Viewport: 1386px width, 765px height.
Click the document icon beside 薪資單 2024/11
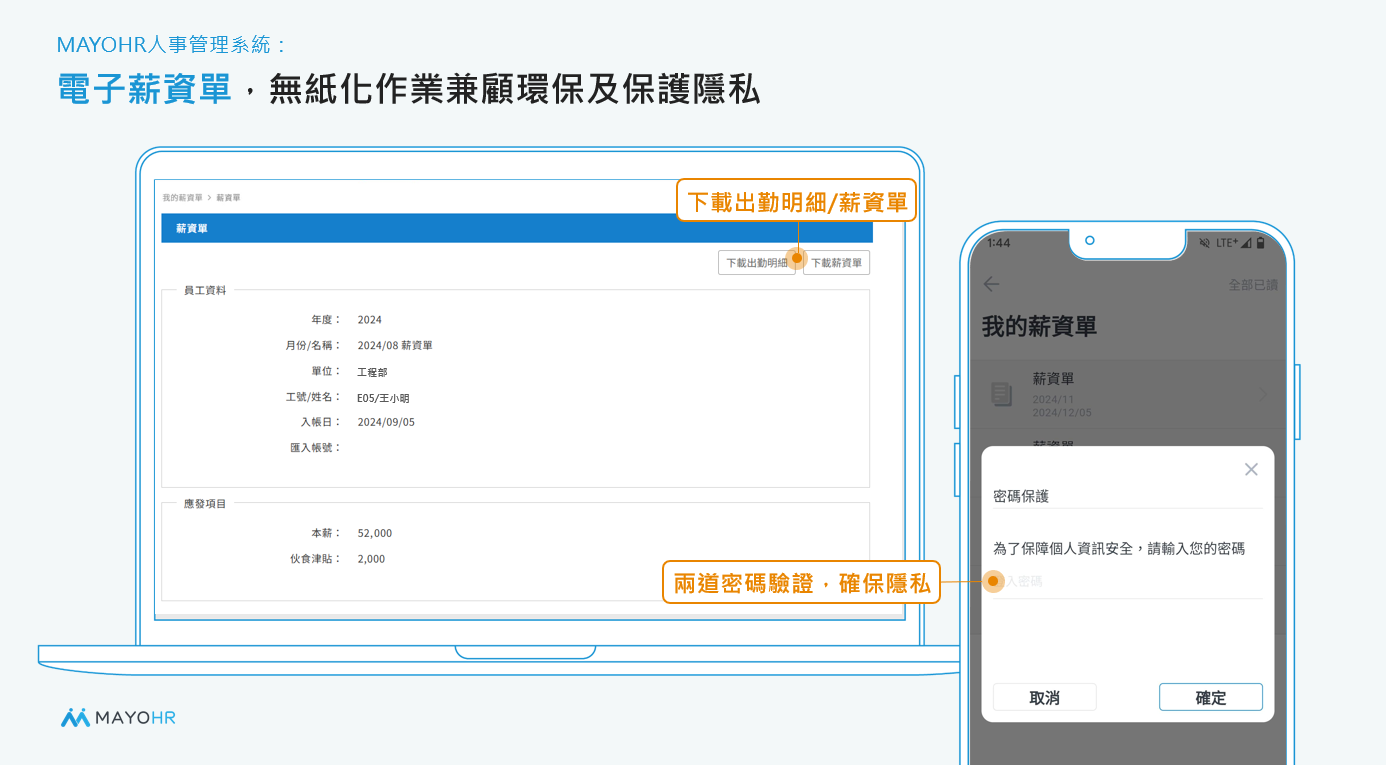[1001, 394]
